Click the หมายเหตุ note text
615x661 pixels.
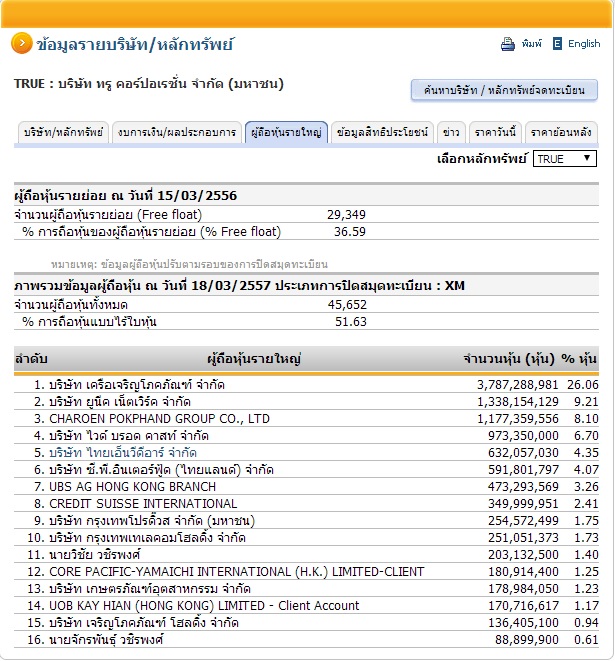pos(189,265)
